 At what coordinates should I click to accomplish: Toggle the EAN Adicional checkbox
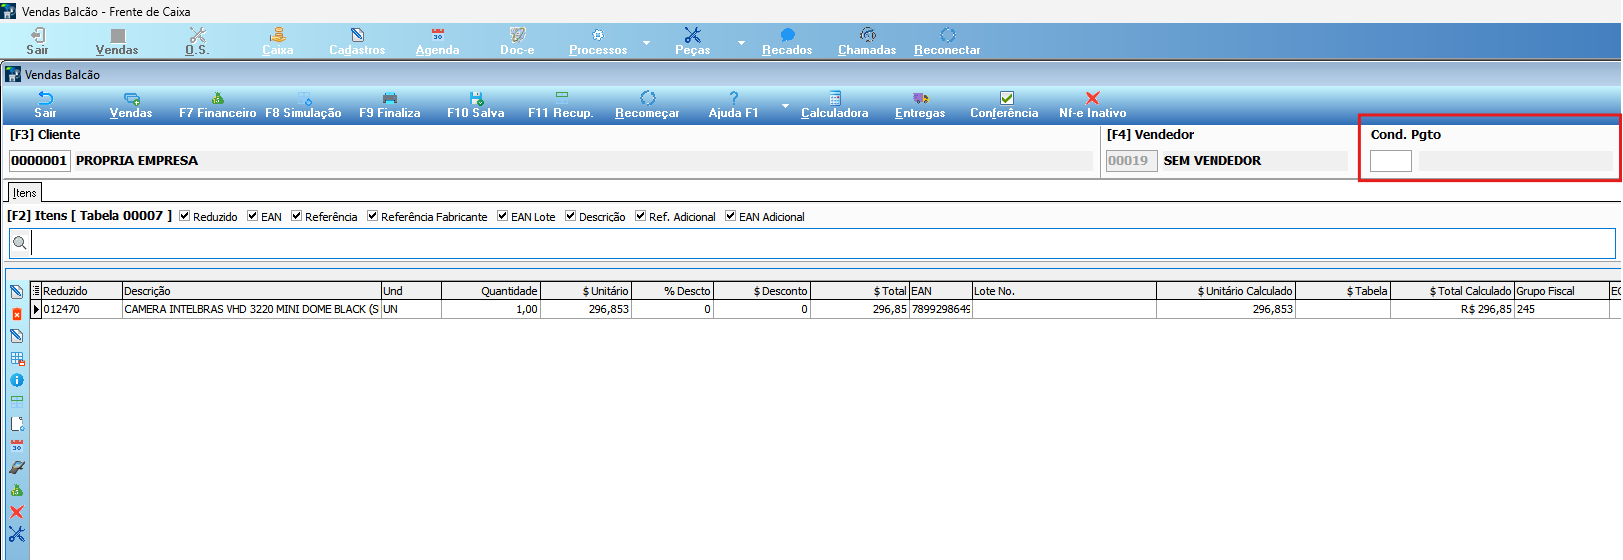tap(730, 216)
